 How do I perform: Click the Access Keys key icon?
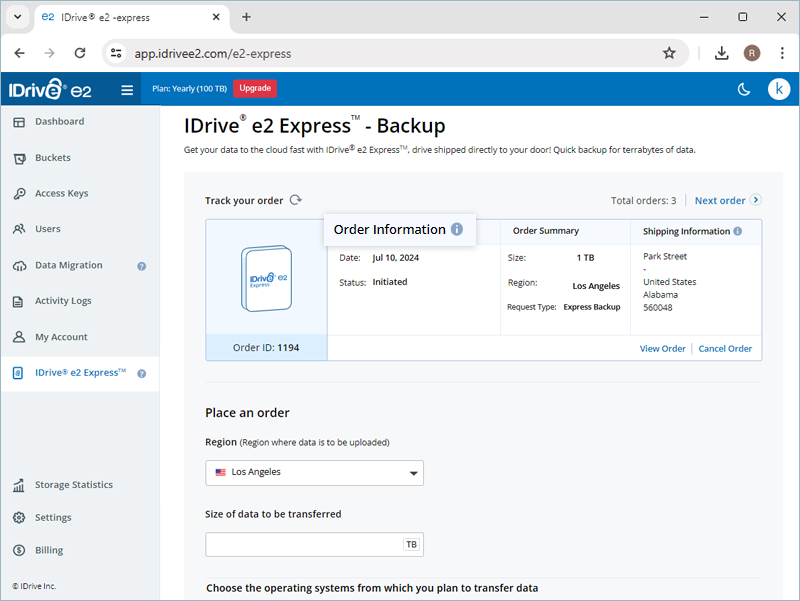pyautogui.click(x=19, y=194)
